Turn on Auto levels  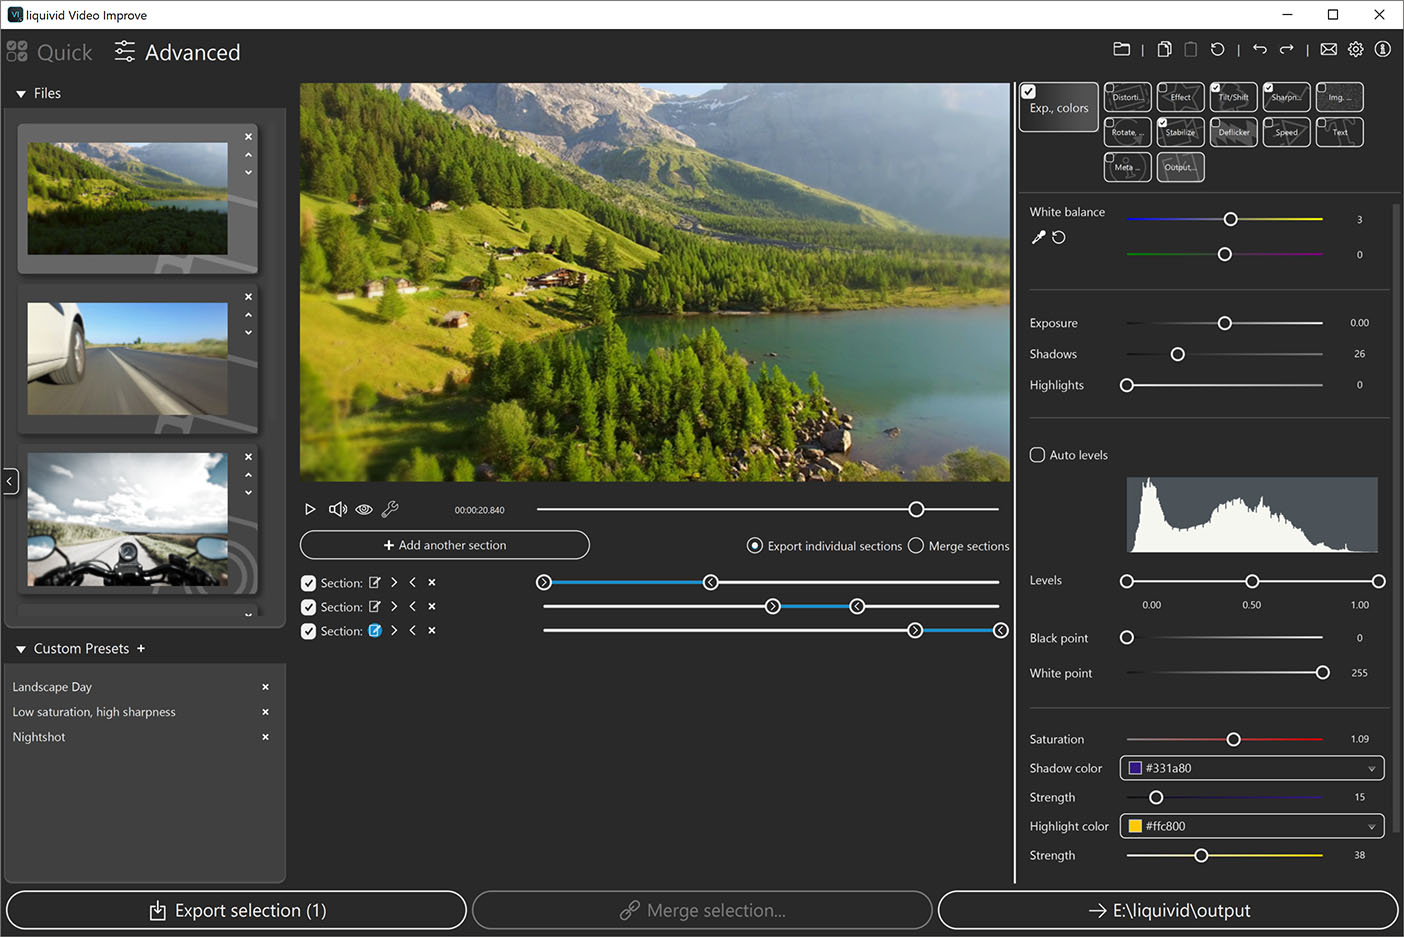[x=1037, y=454]
